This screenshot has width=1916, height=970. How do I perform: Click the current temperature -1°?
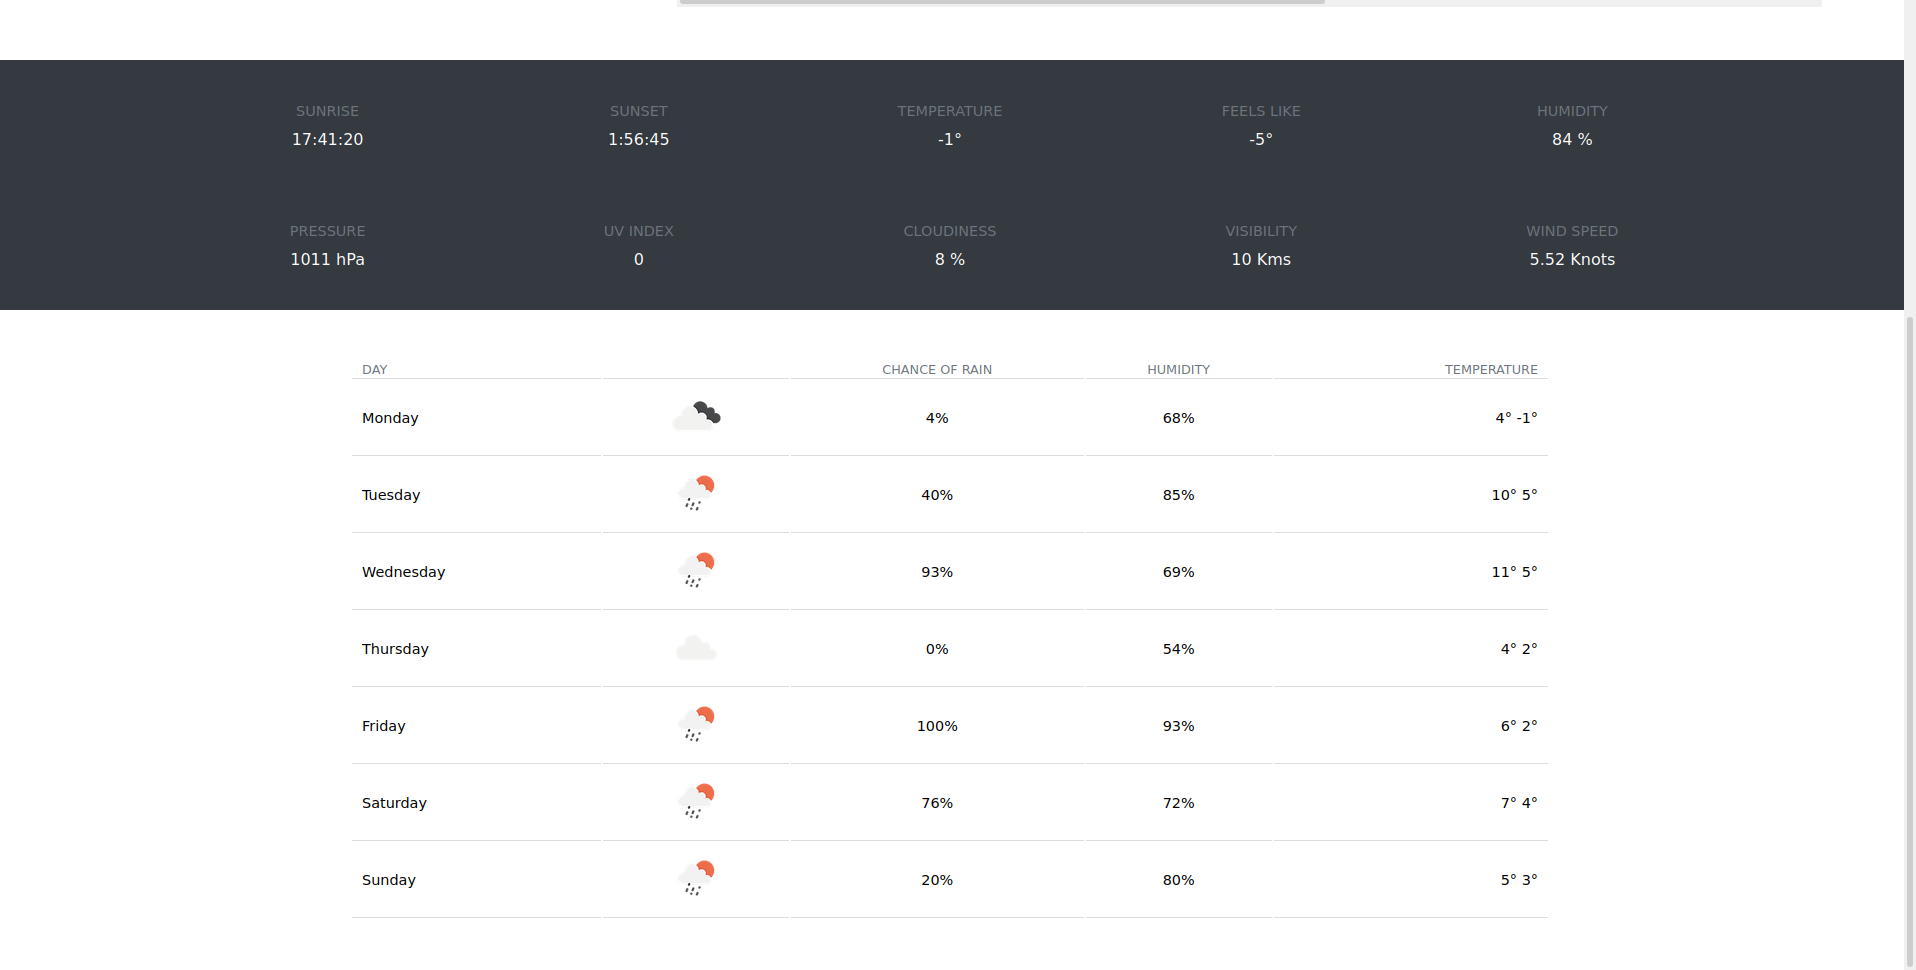(x=950, y=140)
